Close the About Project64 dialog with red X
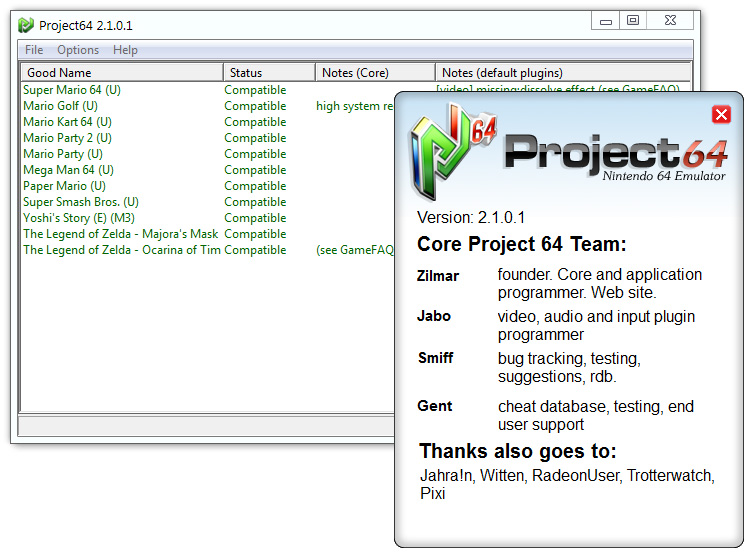This screenshot has height=559, width=754. [721, 114]
